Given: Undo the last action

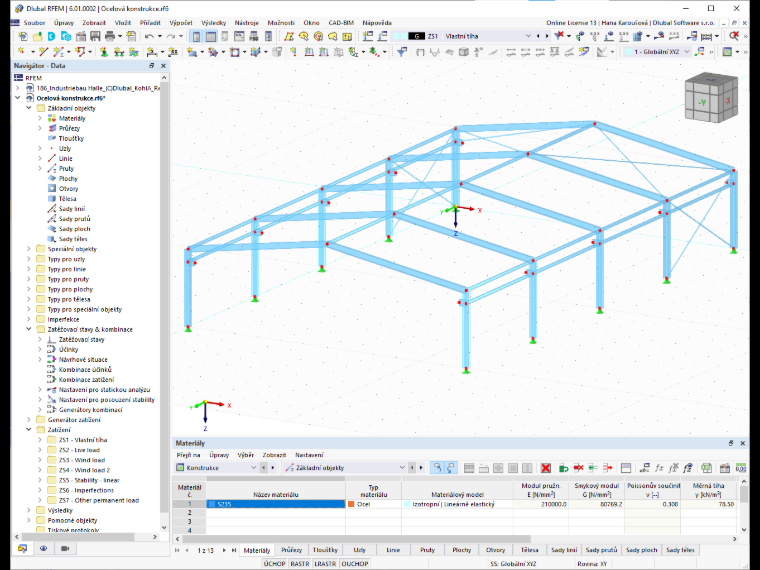Looking at the screenshot, I should 149,36.
